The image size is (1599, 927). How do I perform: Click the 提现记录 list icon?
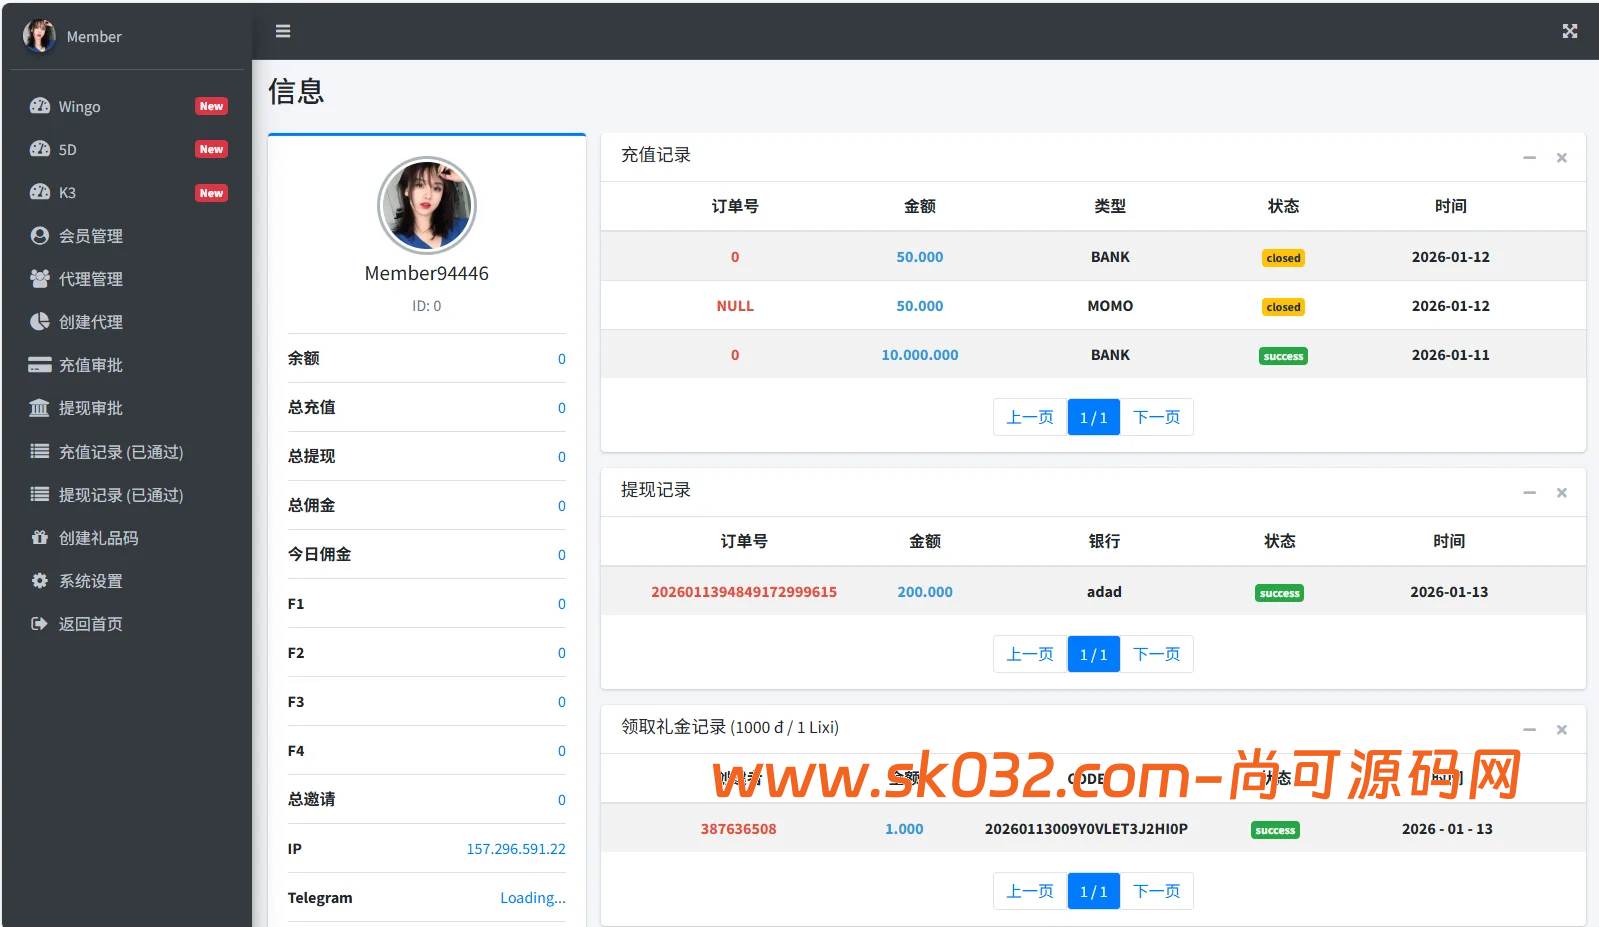point(40,494)
